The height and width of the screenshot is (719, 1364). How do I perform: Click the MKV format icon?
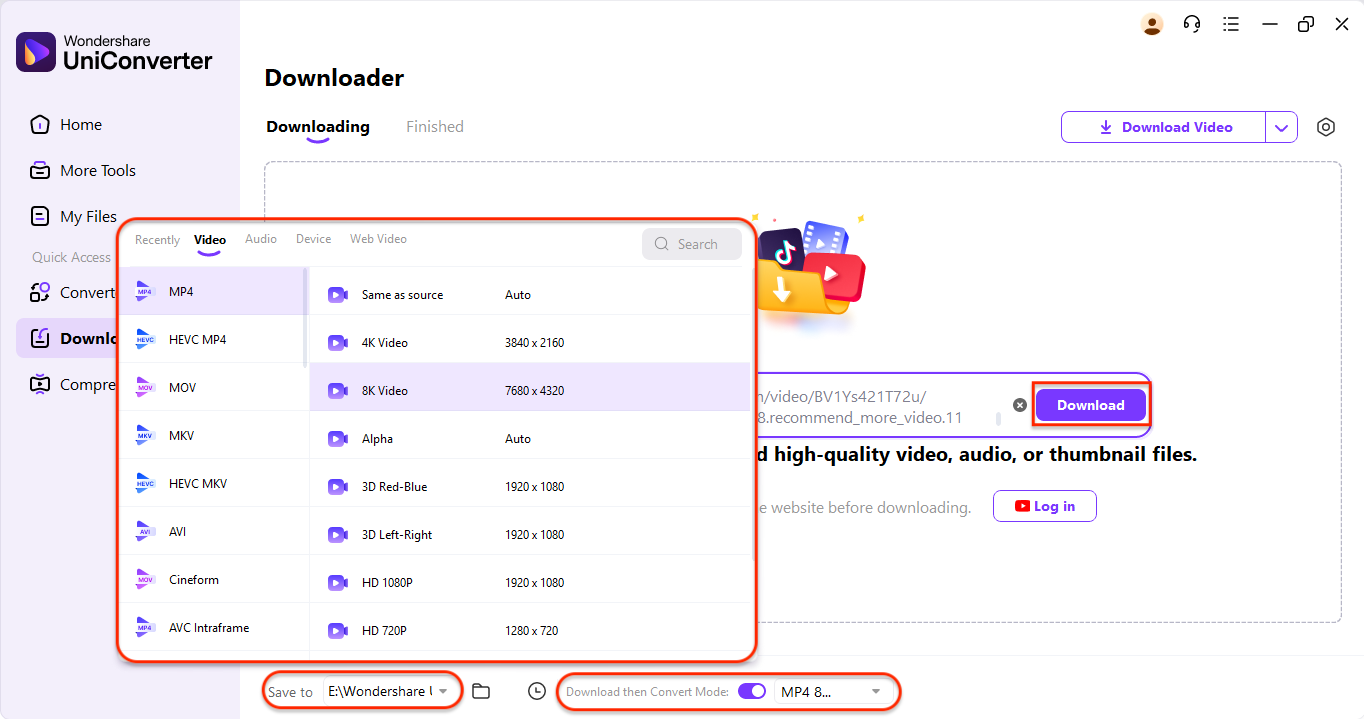[x=146, y=436]
